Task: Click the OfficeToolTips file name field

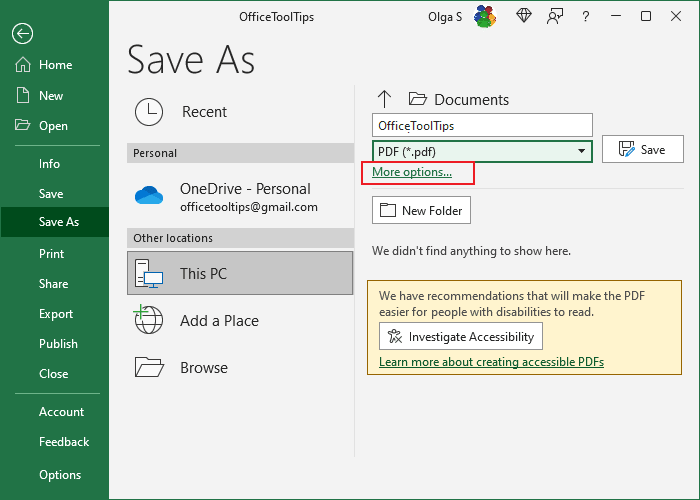Action: click(482, 125)
